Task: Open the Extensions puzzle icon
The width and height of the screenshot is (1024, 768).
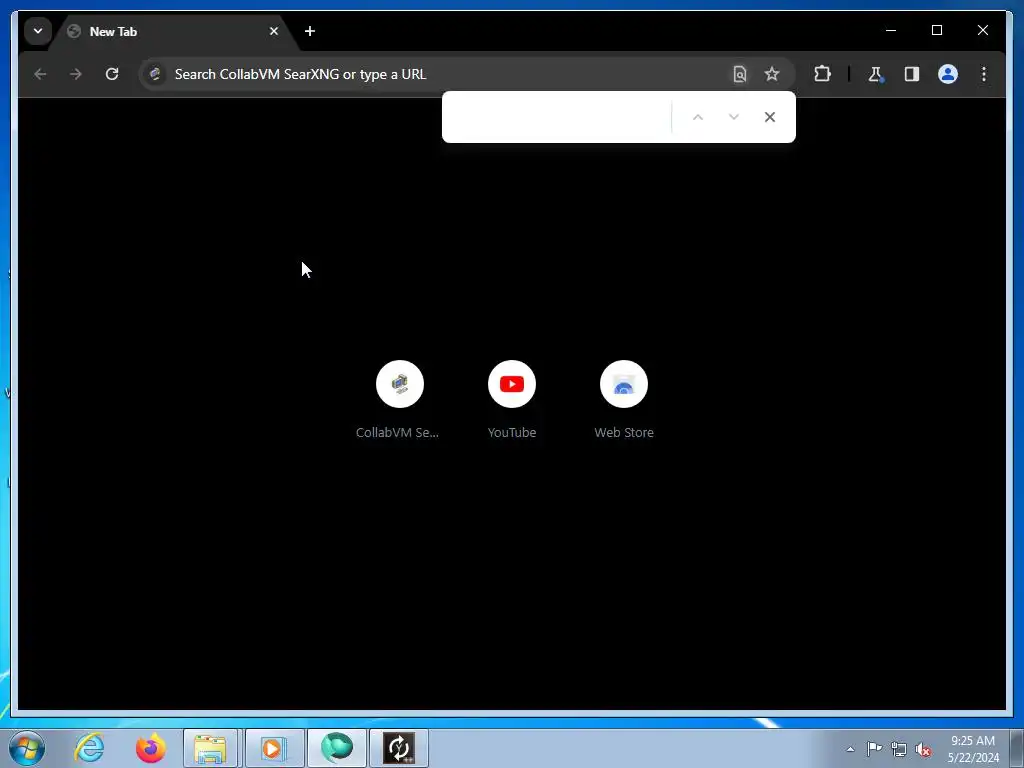Action: point(822,74)
